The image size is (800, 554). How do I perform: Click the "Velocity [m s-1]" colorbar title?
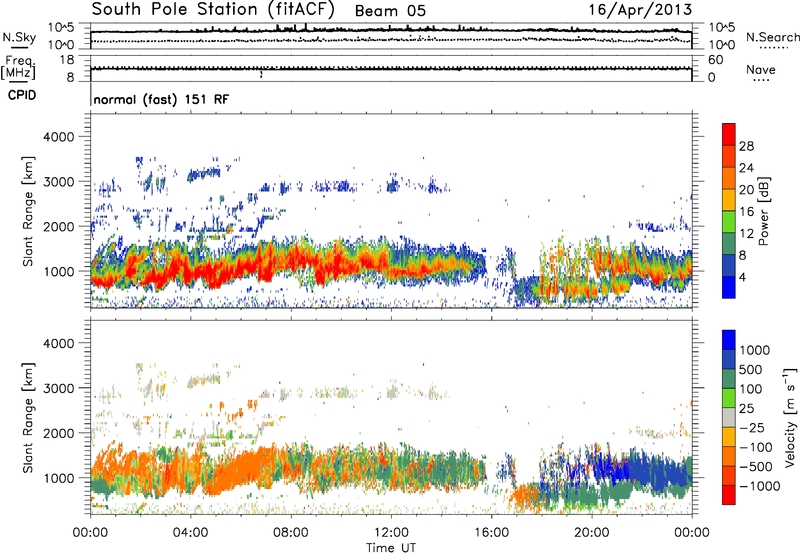click(790, 417)
